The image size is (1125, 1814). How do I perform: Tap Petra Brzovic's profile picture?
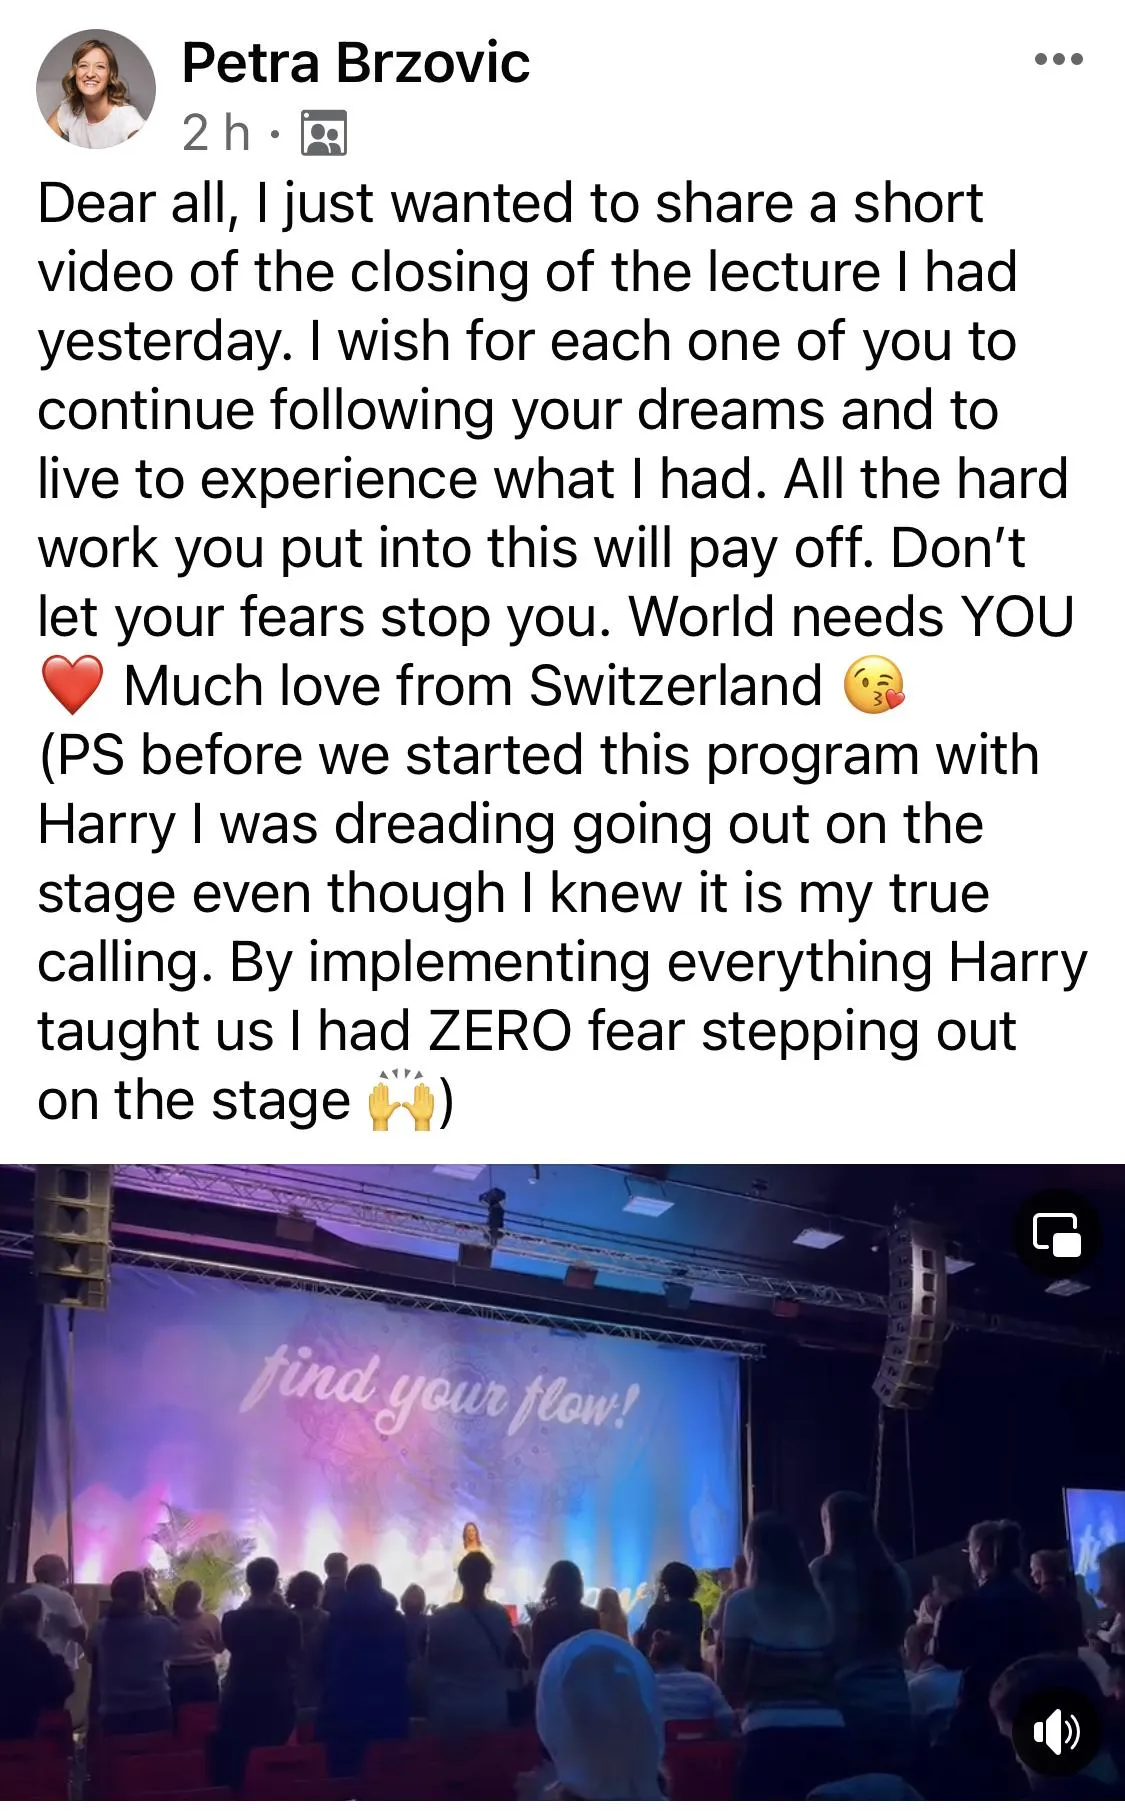[96, 89]
